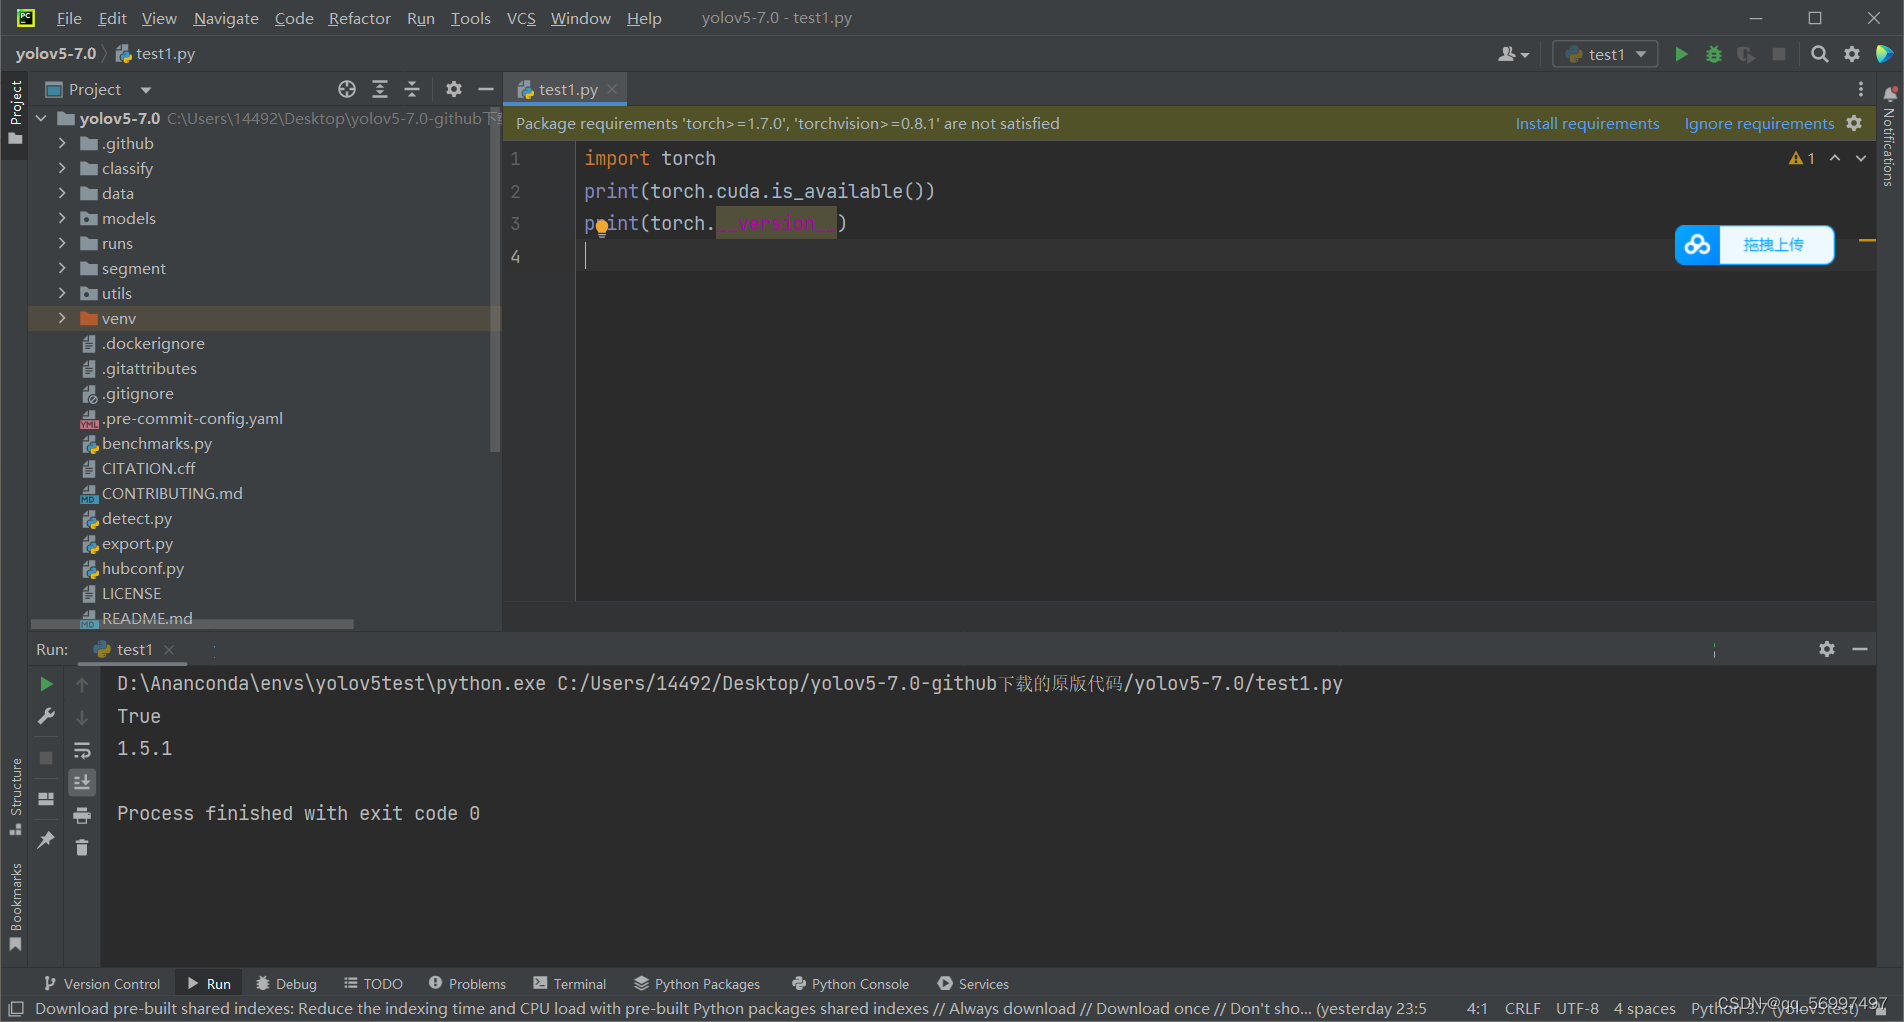Select export.py in the project tree
The height and width of the screenshot is (1022, 1904).
137,543
